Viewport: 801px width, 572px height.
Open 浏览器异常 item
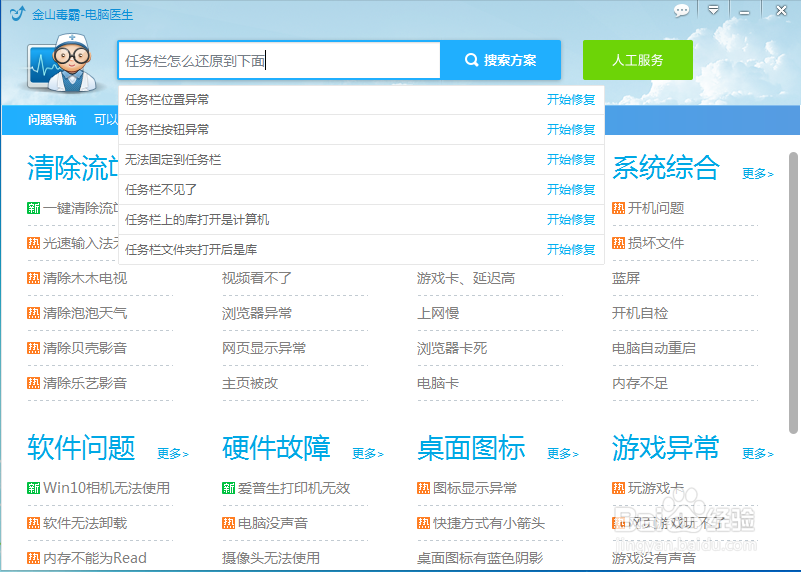click(257, 313)
